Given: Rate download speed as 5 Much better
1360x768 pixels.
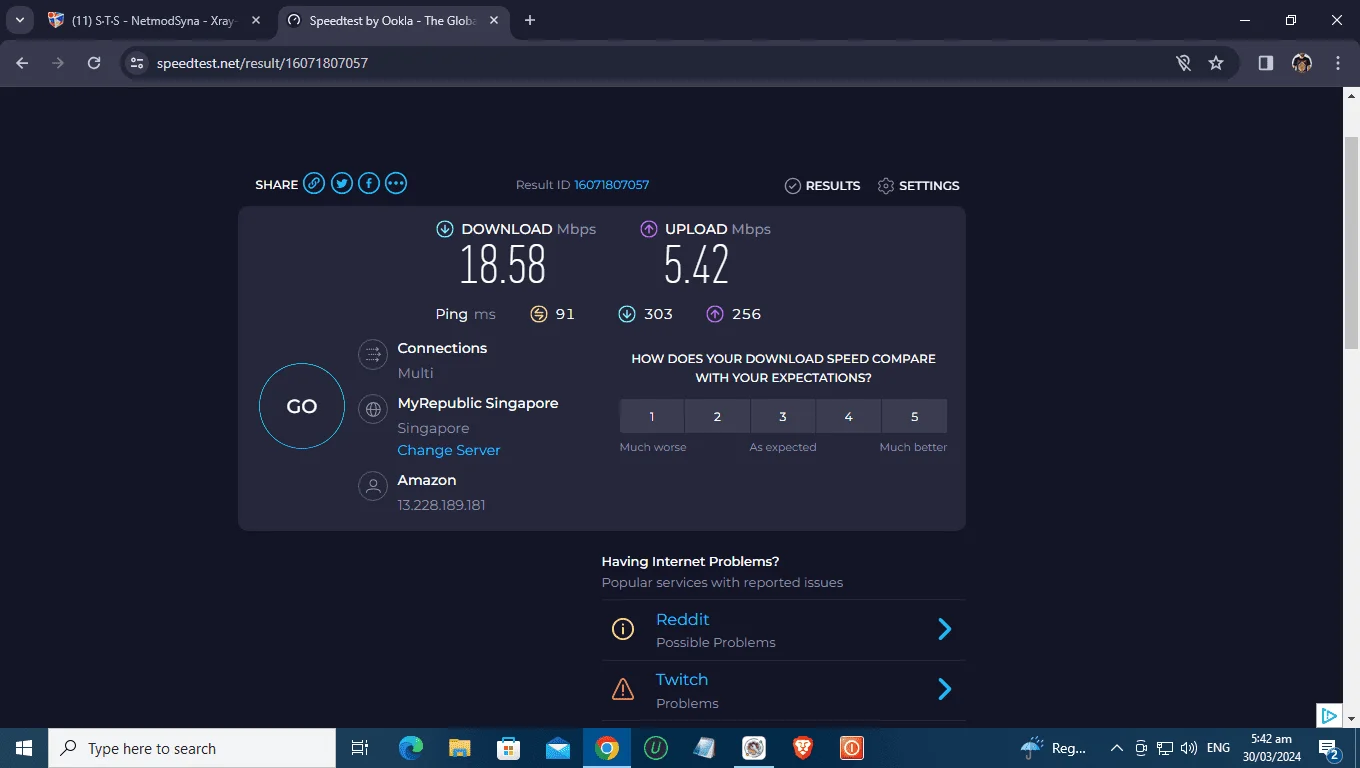Looking at the screenshot, I should 914,416.
